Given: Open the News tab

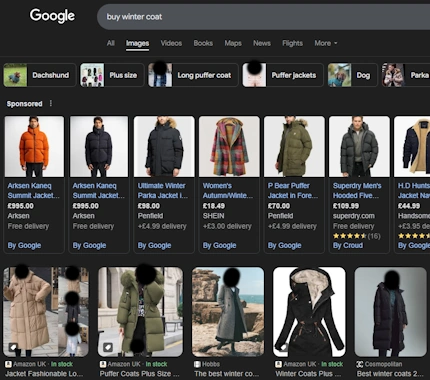Looking at the screenshot, I should (x=262, y=43).
